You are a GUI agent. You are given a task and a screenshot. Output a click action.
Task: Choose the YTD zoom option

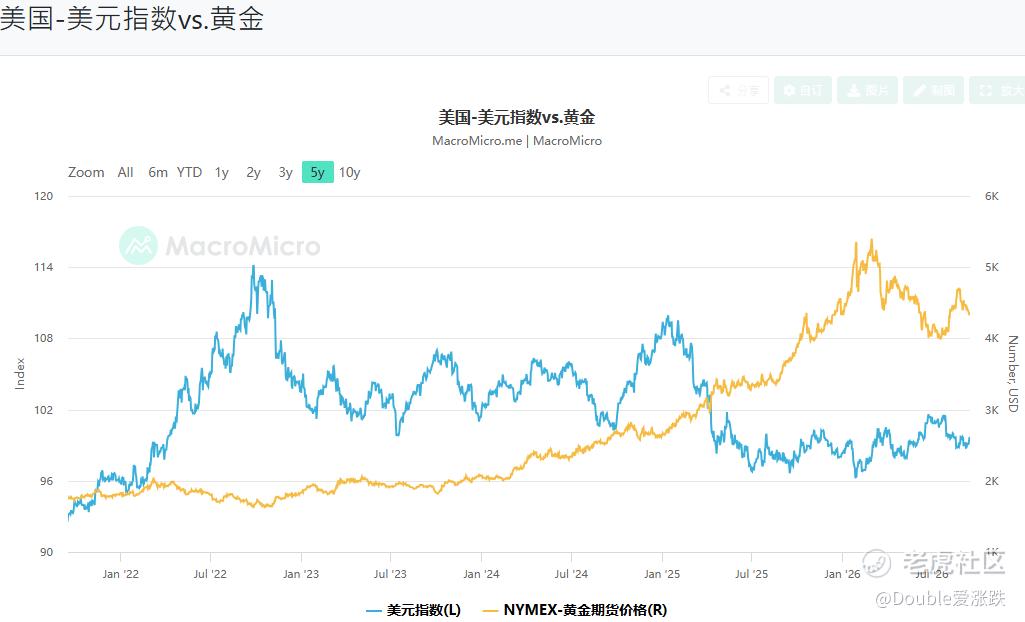click(x=190, y=172)
